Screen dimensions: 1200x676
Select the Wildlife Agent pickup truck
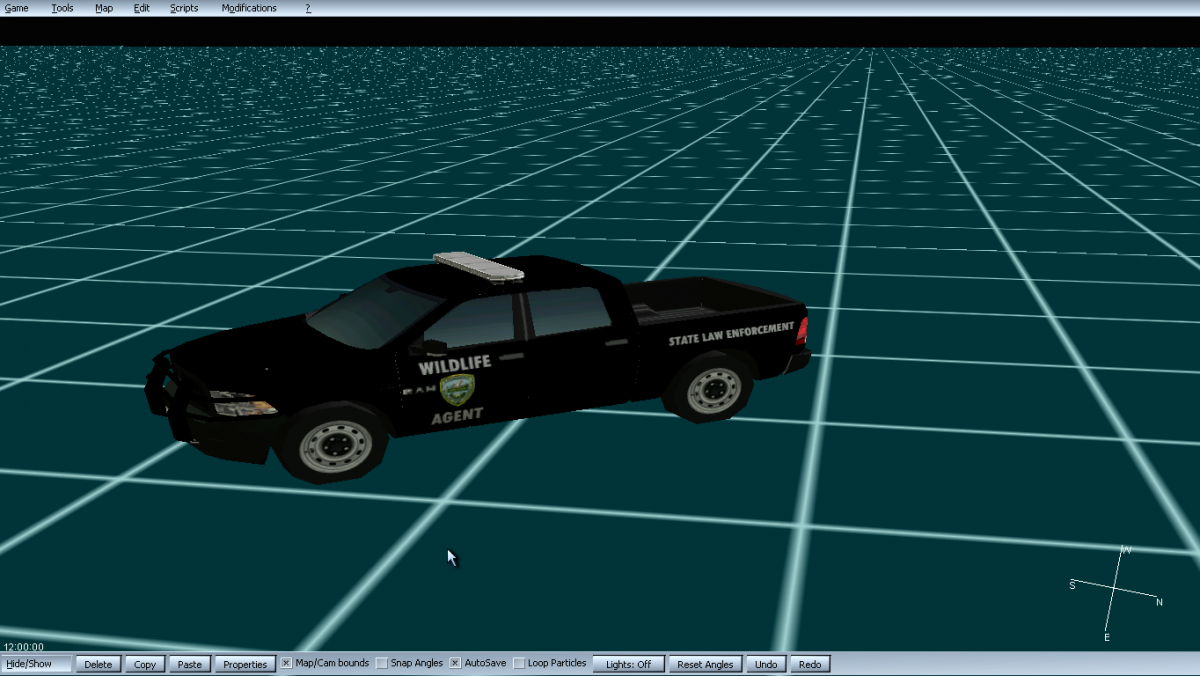[478, 367]
